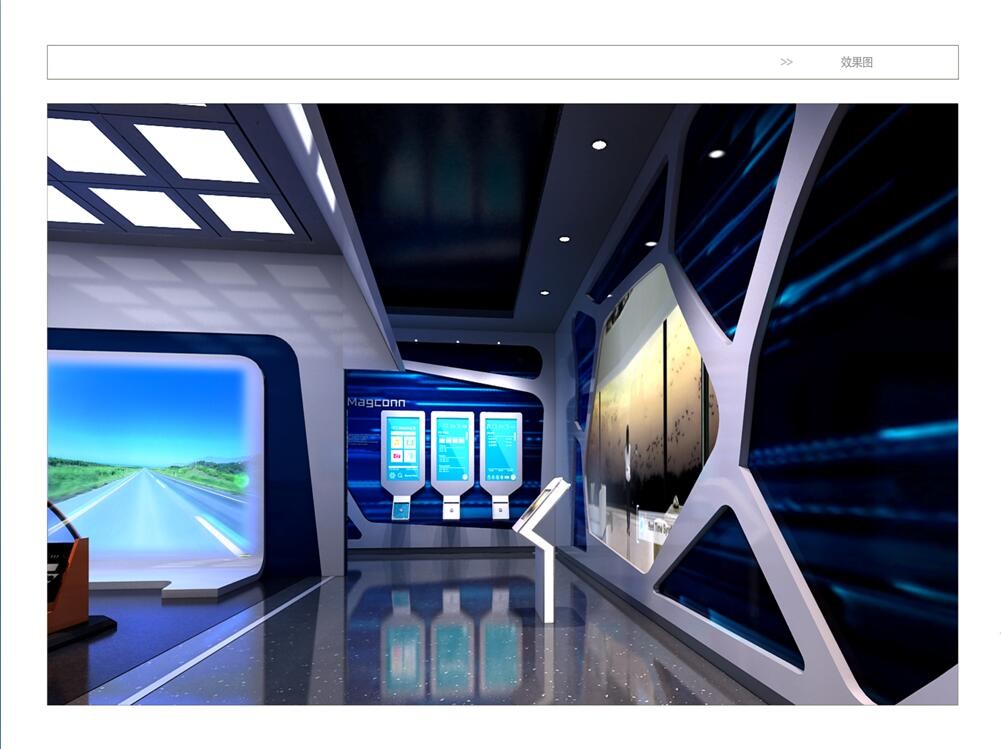Click the empty white header bar
Viewport: 1001px width, 749px height.
point(400,62)
